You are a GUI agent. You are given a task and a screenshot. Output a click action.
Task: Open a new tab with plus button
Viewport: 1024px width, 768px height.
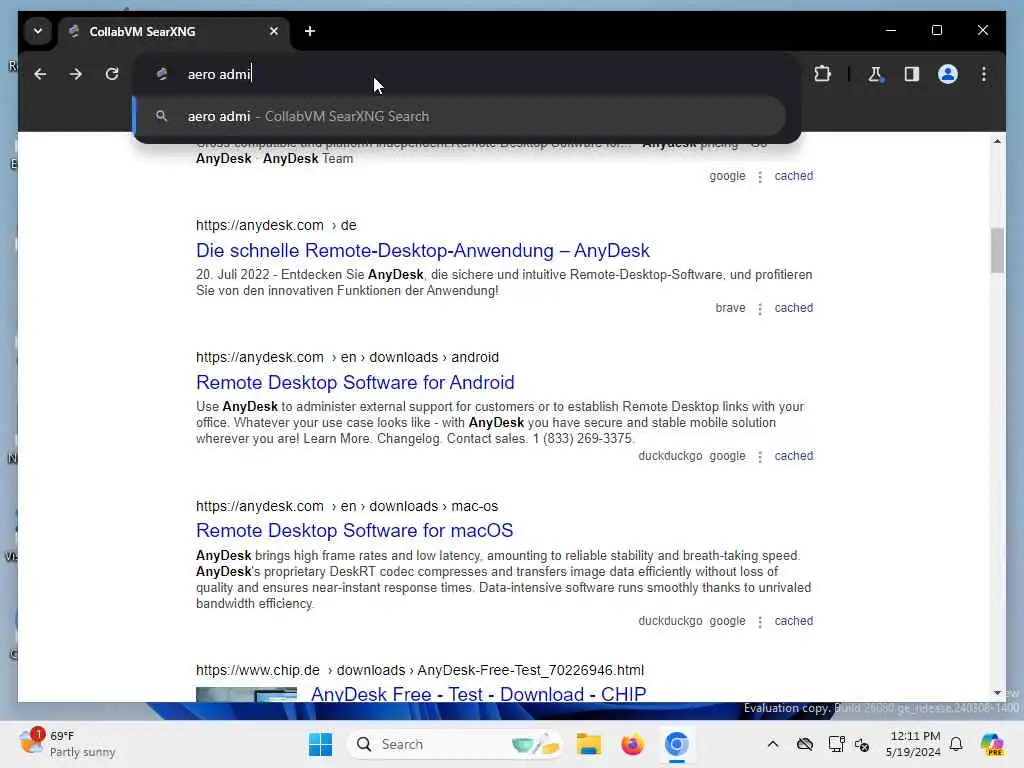coord(310,31)
